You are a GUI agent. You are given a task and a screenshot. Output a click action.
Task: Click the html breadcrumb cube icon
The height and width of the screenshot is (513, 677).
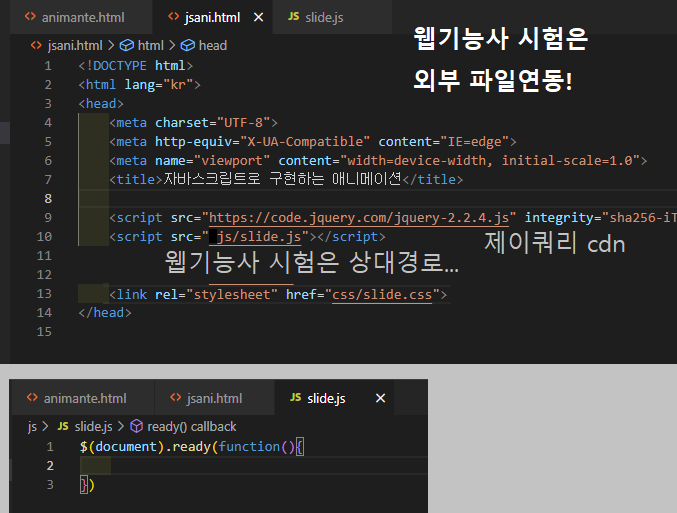(x=127, y=45)
